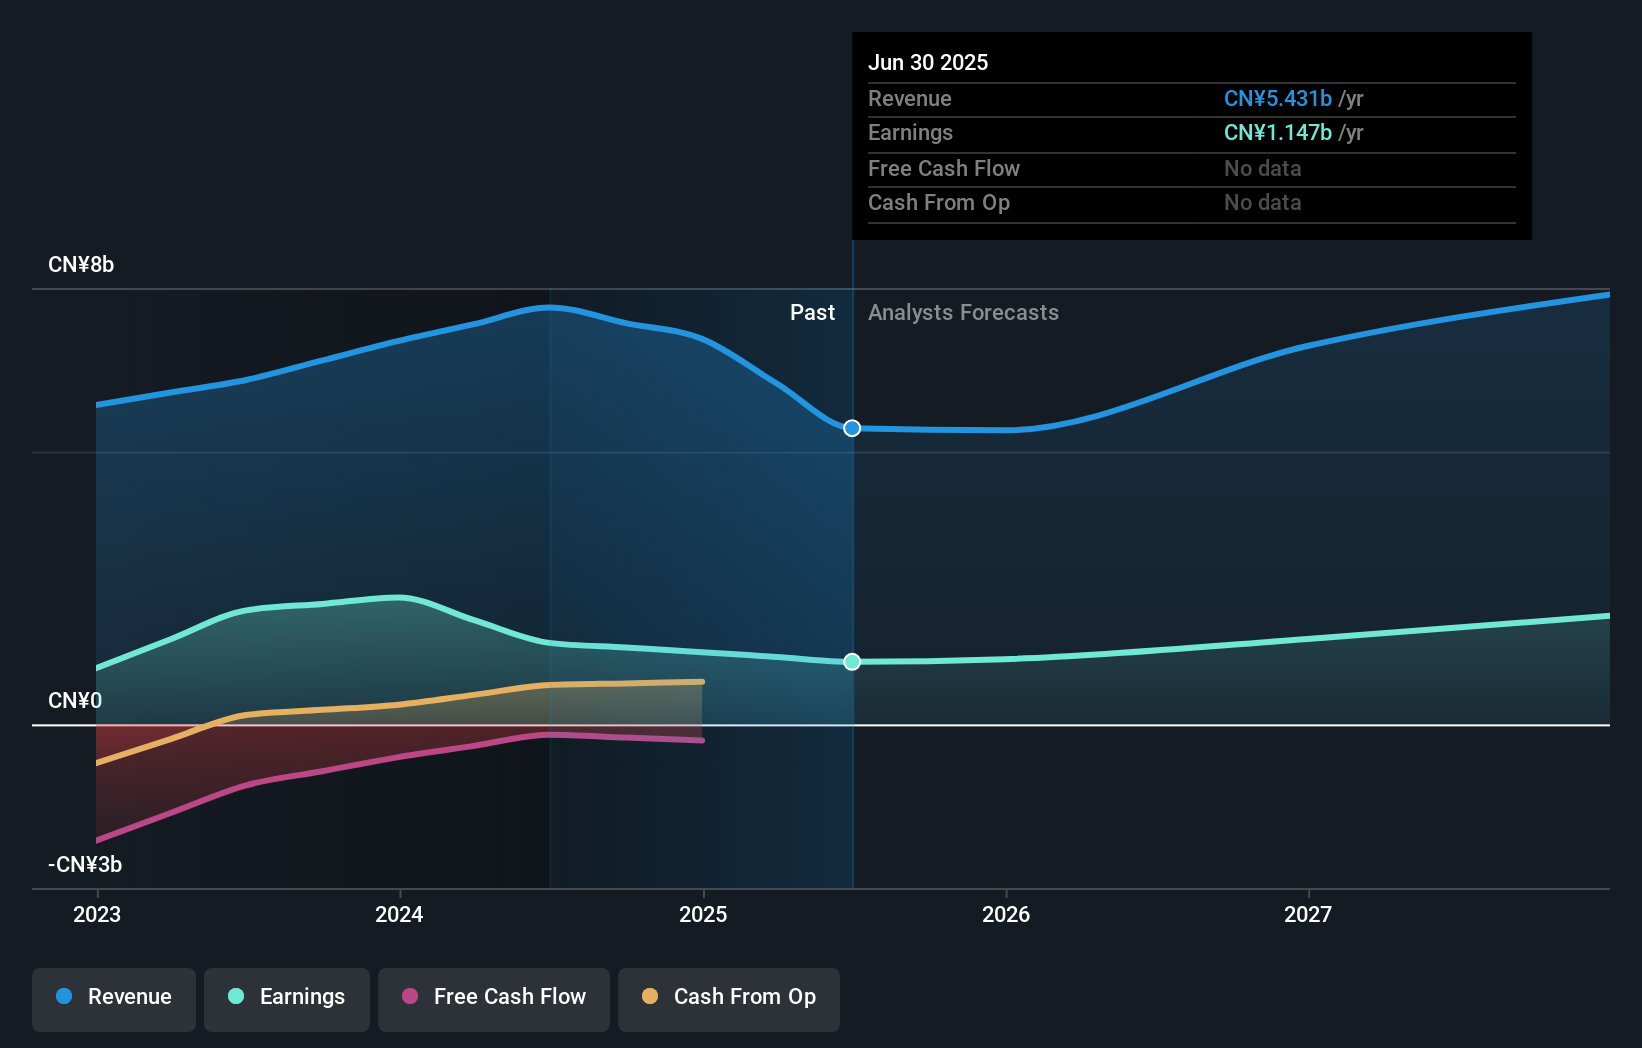Select the Earnings legend dot icon
The height and width of the screenshot is (1048, 1642).
[236, 997]
